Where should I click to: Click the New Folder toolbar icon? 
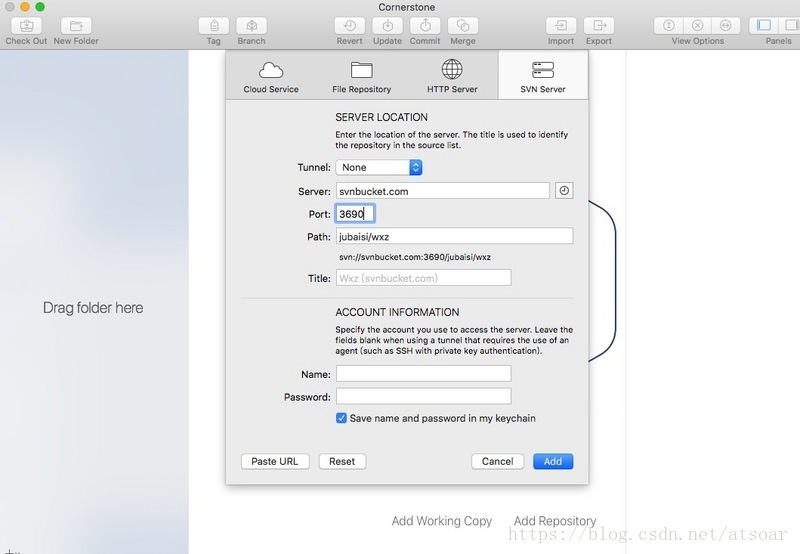[x=76, y=25]
